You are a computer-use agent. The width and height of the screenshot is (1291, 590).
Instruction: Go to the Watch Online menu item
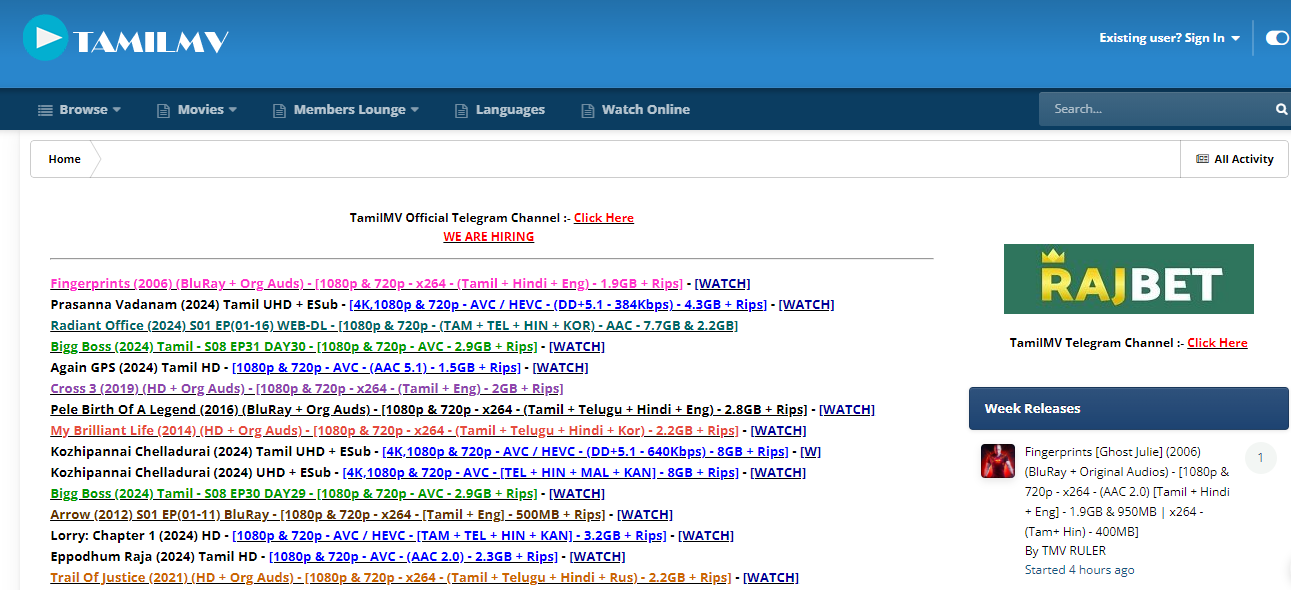click(x=636, y=110)
